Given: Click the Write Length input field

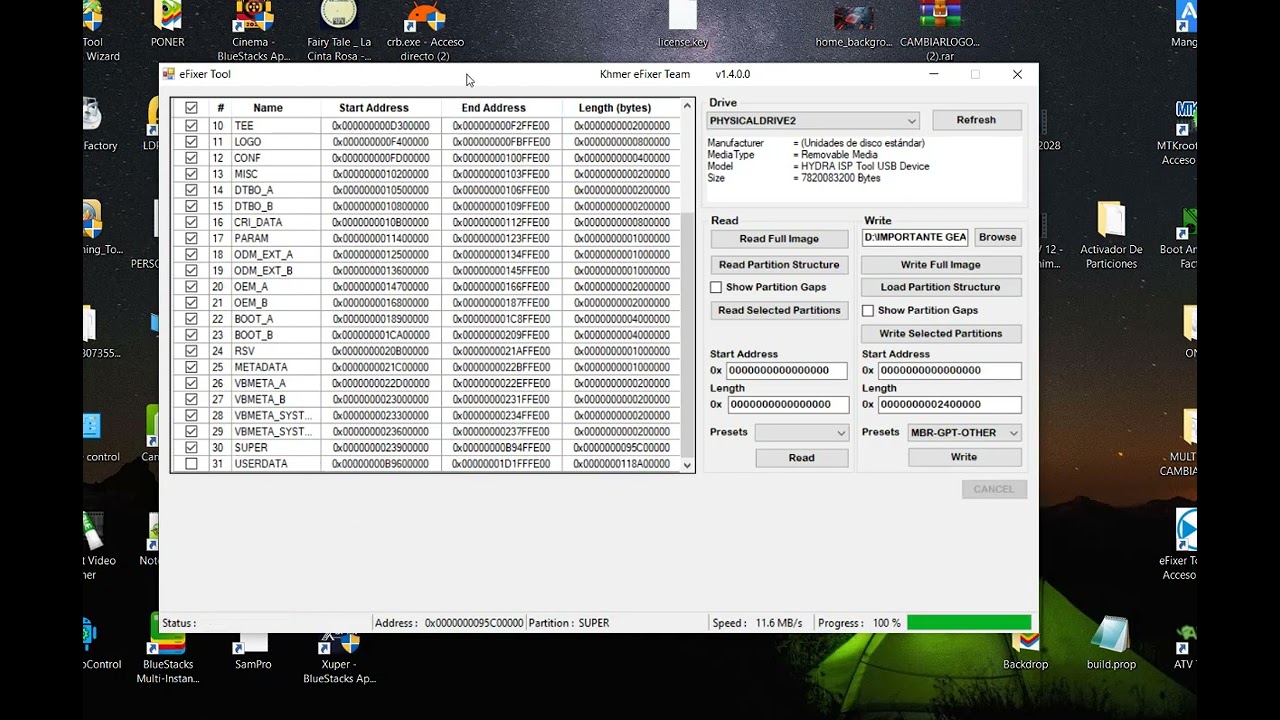Looking at the screenshot, I should point(949,405).
